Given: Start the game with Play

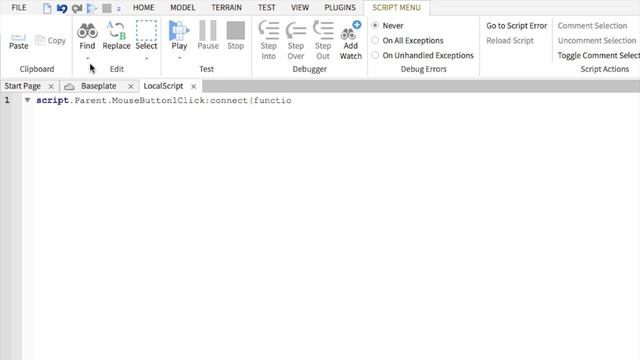Looking at the screenshot, I should click(179, 36).
